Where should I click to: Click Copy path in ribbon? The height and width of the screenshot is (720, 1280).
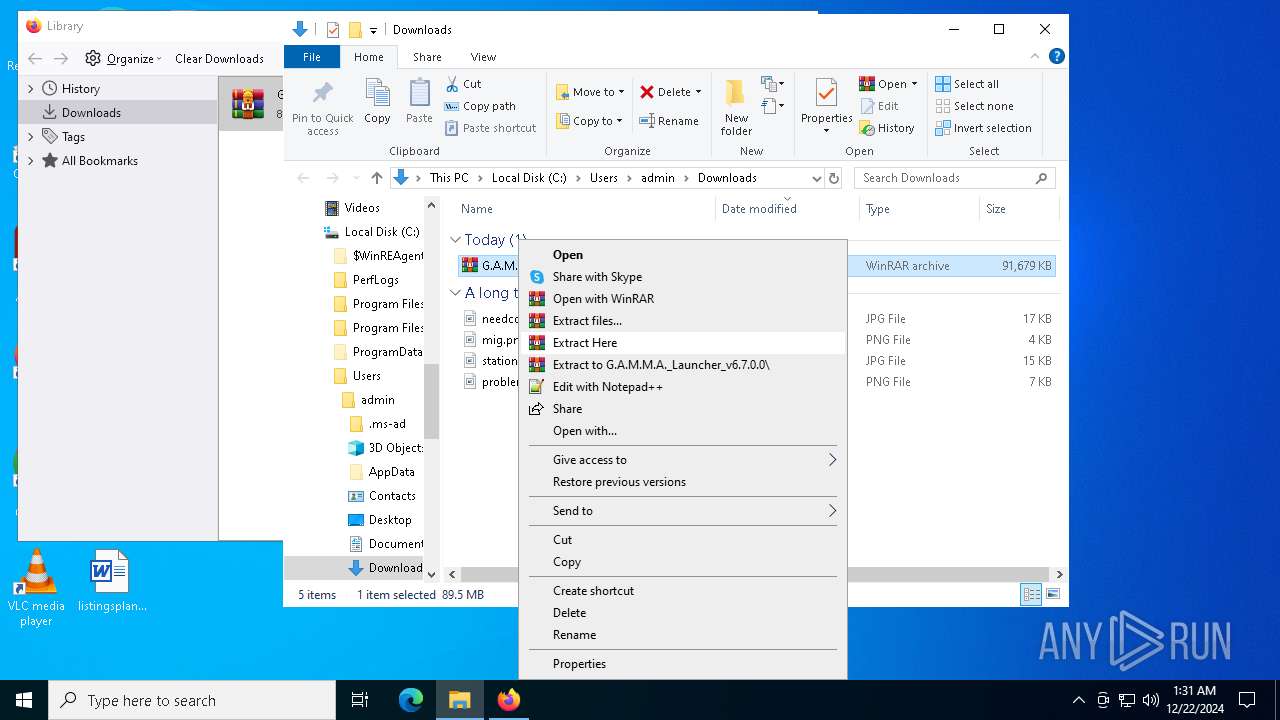pos(480,106)
